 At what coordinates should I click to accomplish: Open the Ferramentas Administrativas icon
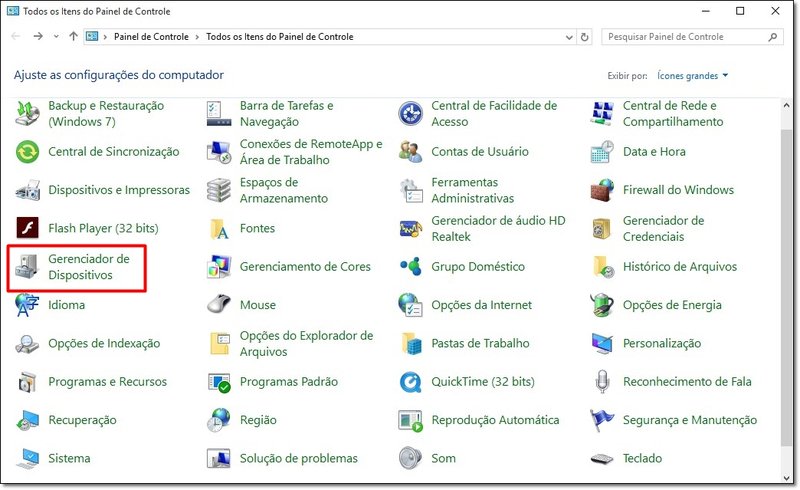coord(410,190)
